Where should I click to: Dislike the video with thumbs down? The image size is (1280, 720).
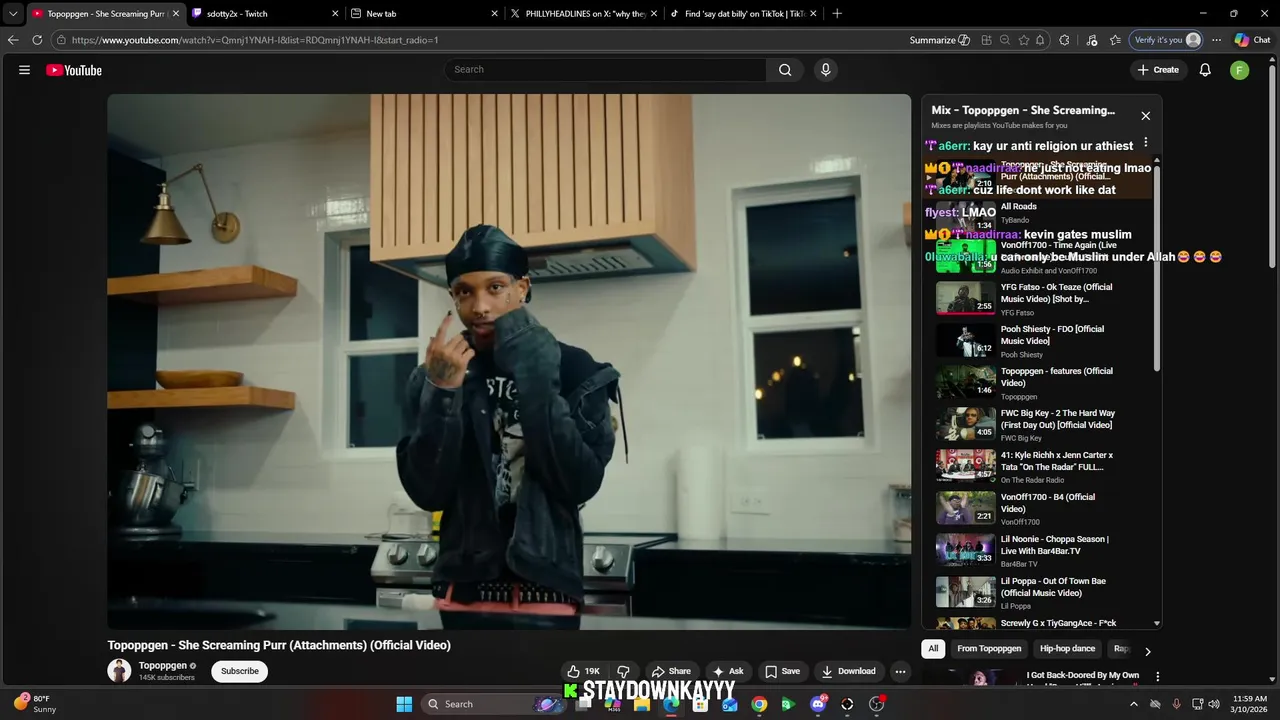click(x=623, y=671)
